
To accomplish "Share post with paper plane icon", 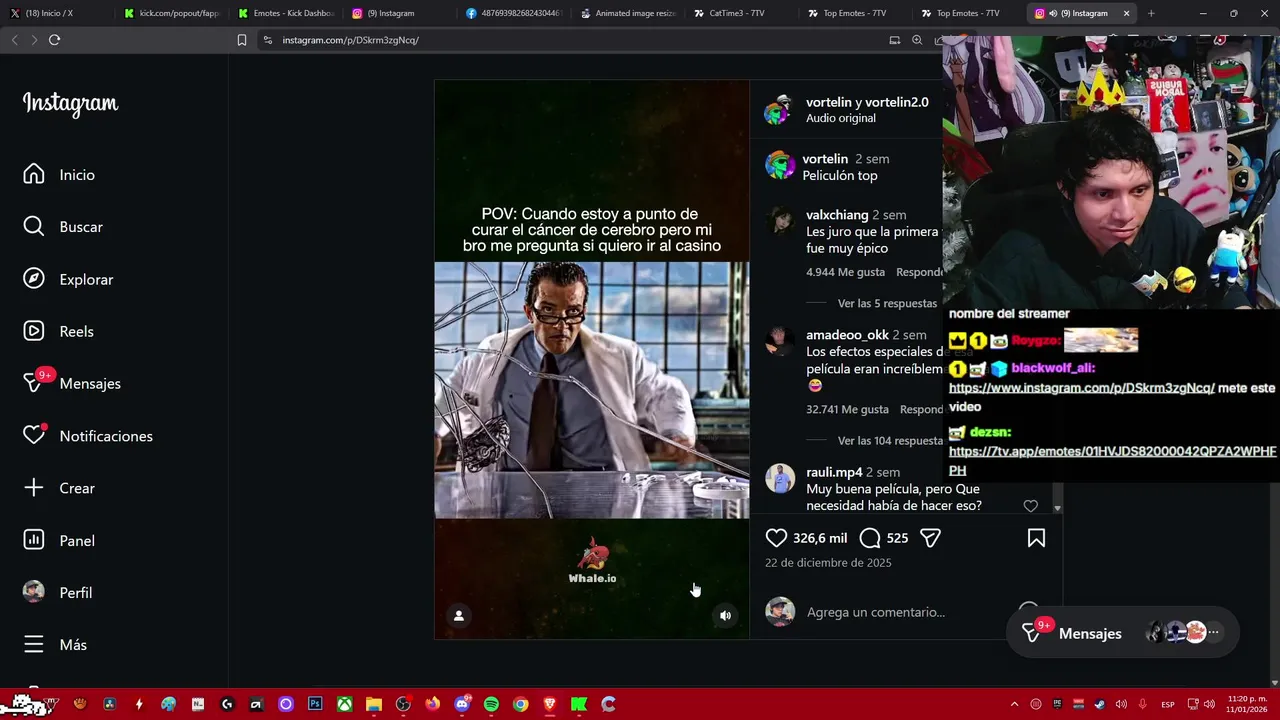I will [930, 538].
